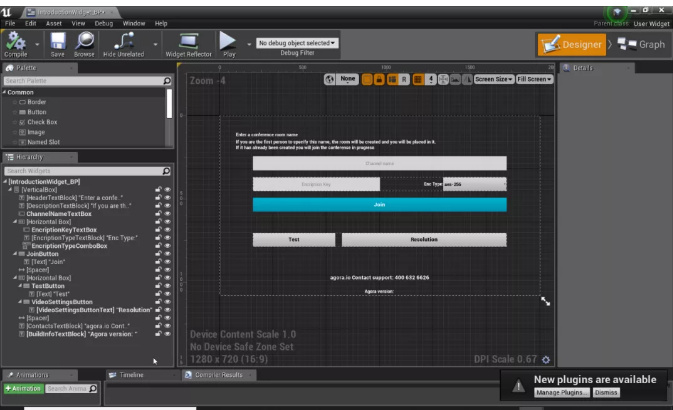Open the Play options dropdown arrow
Image resolution: width=673 pixels, height=410 pixels.
tap(249, 44)
